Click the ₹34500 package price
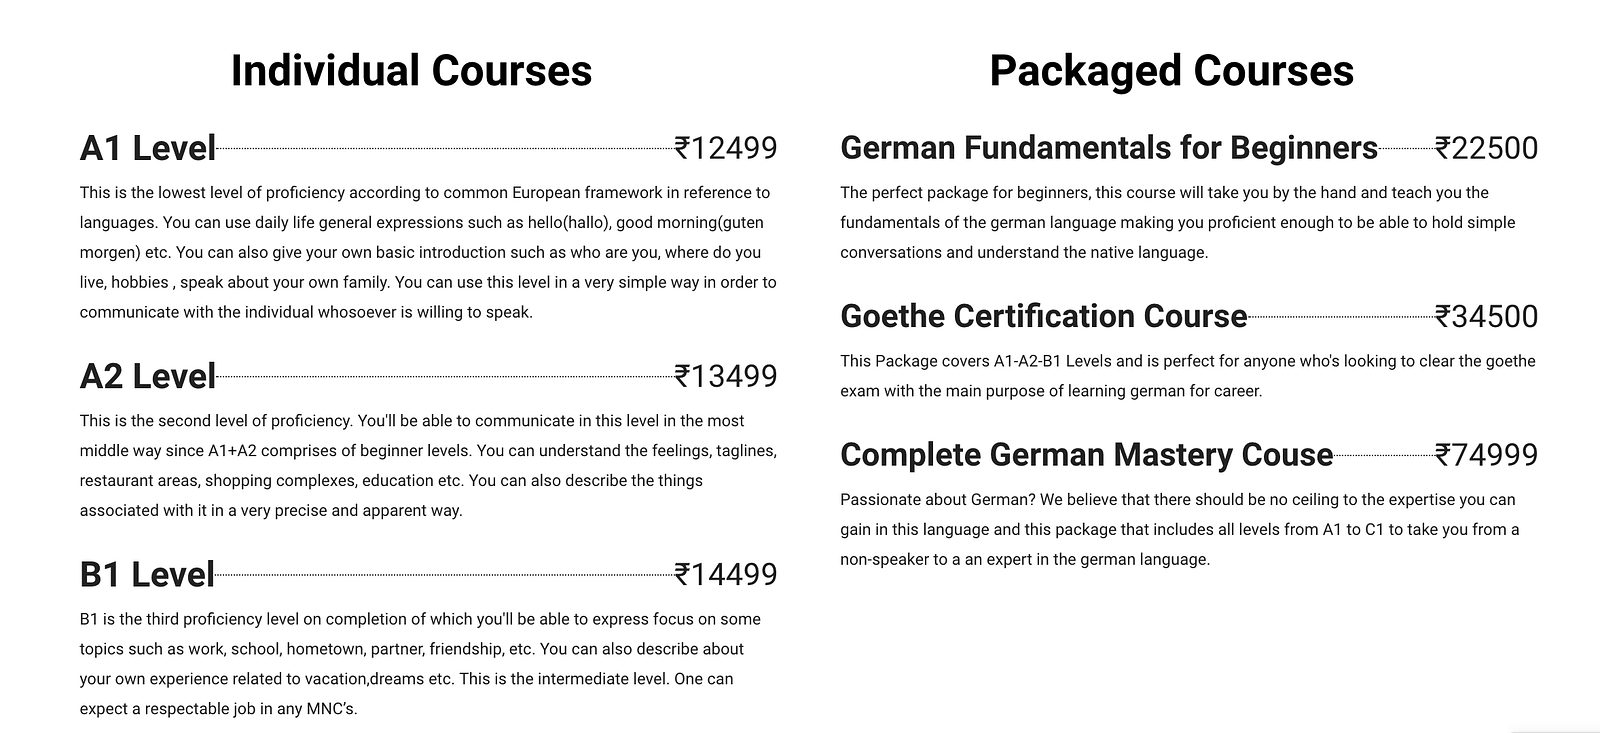This screenshot has width=1600, height=733. (1486, 316)
